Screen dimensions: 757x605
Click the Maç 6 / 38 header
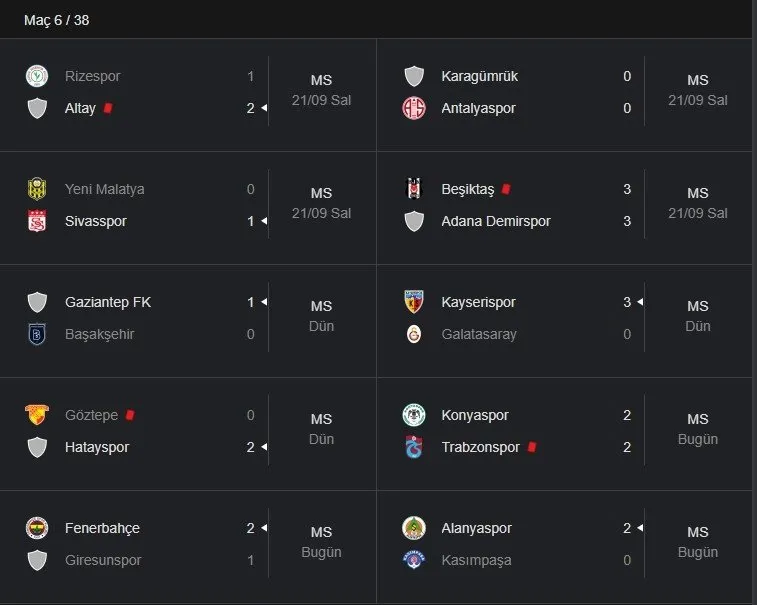(x=56, y=20)
